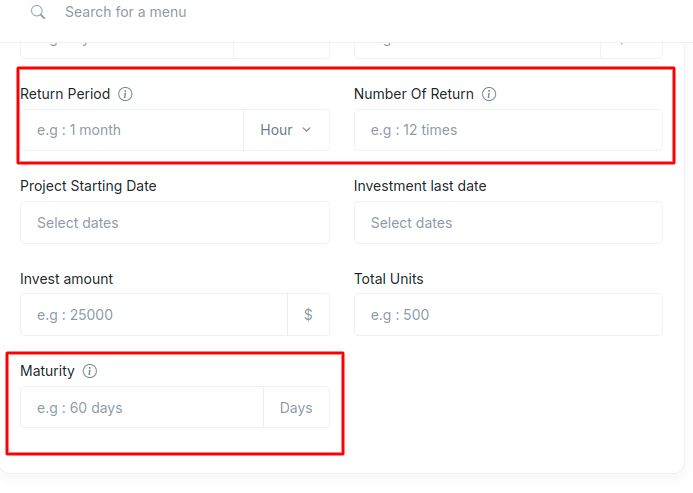Click the magnifier search icon
693x493 pixels.
click(x=38, y=12)
